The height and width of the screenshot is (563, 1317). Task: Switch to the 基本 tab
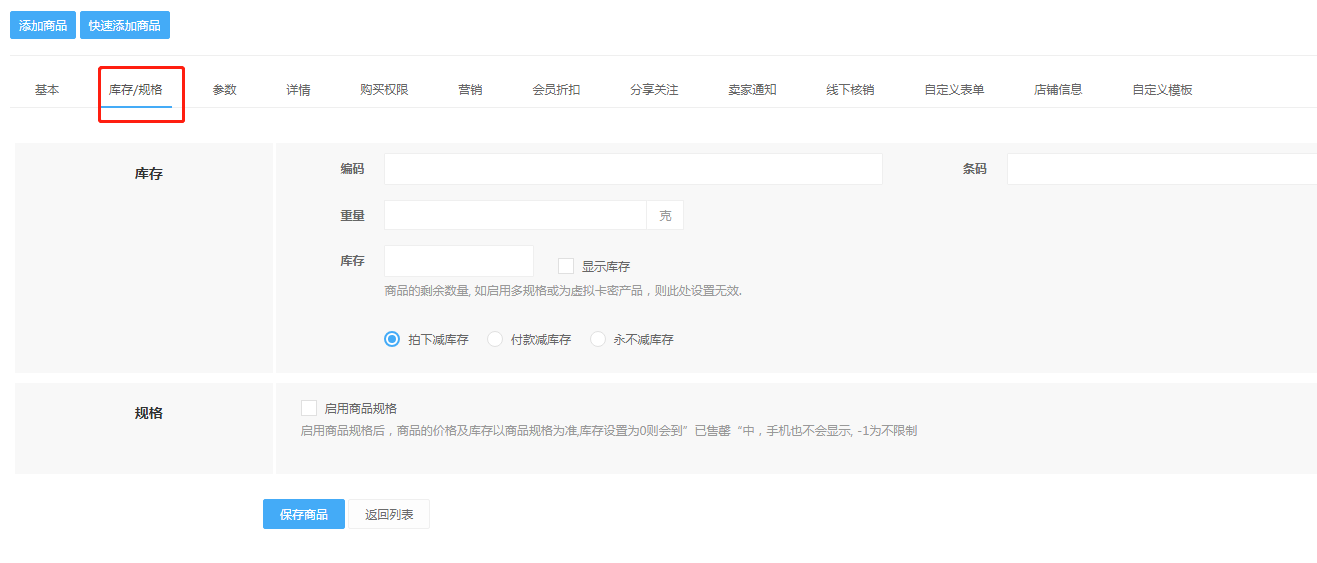pyautogui.click(x=47, y=90)
